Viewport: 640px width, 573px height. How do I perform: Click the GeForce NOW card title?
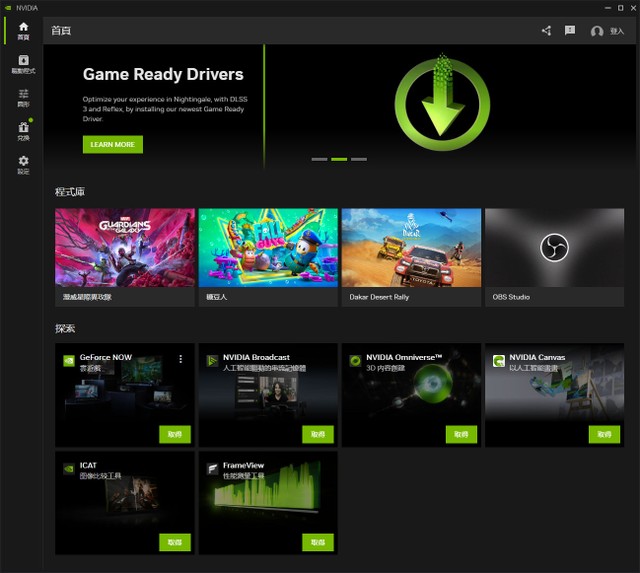[x=106, y=357]
